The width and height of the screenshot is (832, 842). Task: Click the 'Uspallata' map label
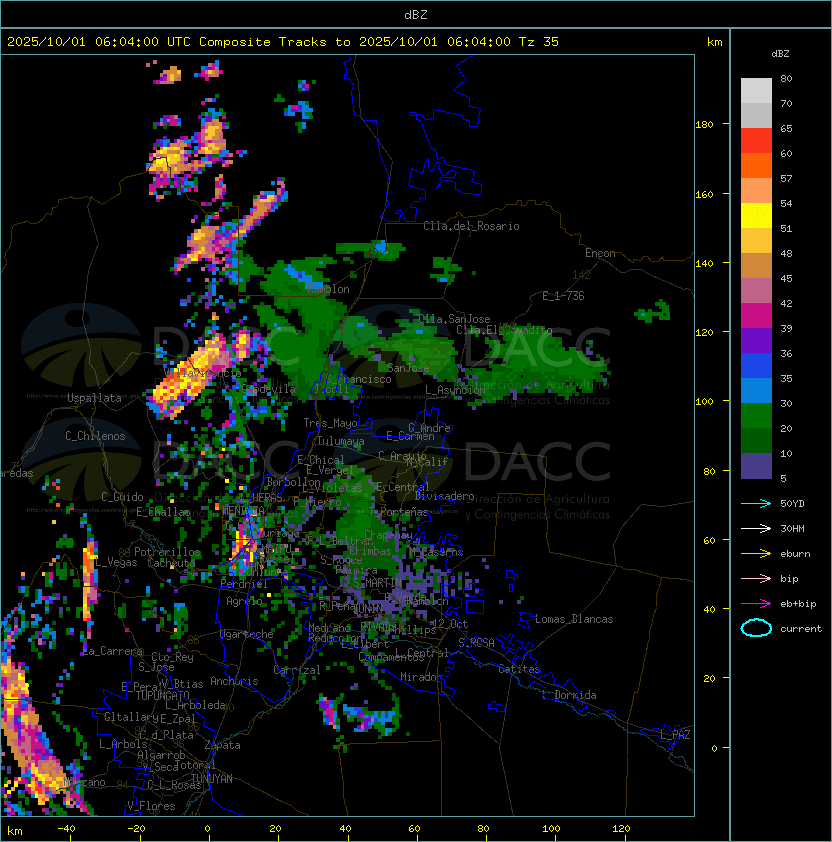point(94,398)
